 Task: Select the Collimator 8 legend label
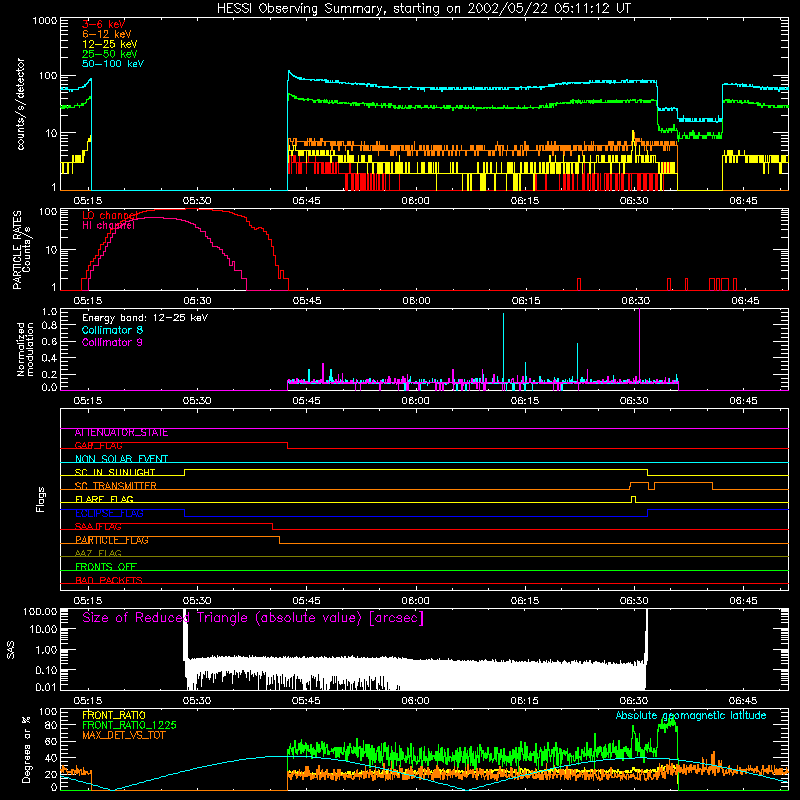(112, 330)
